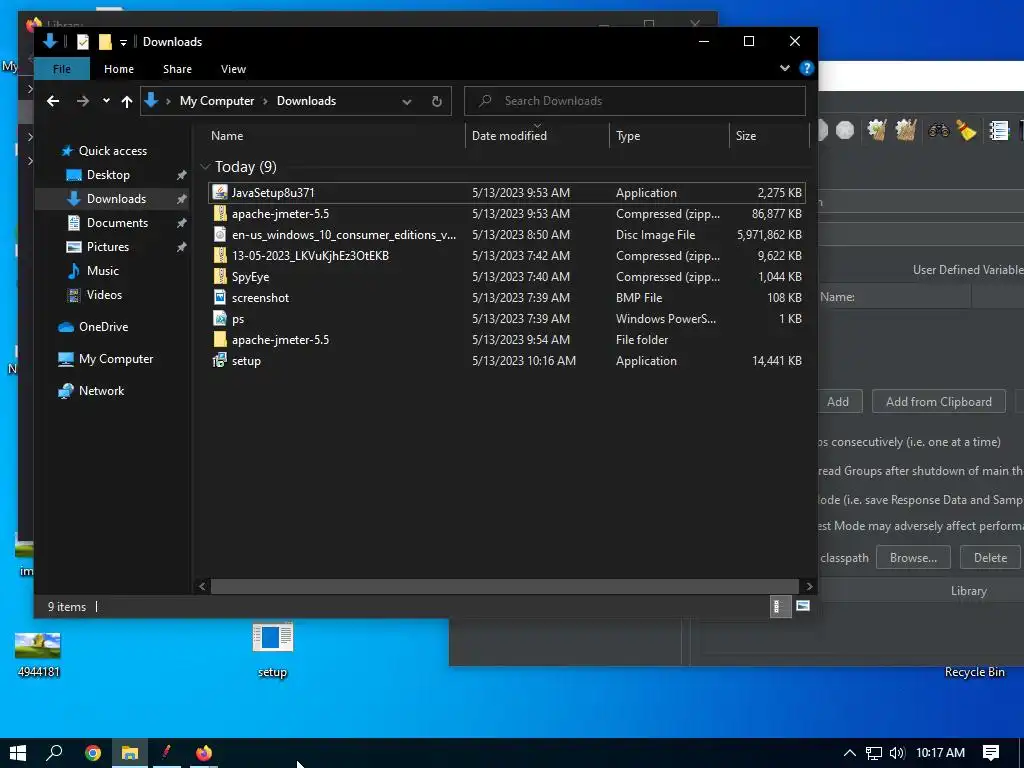Viewport: 1024px width, 768px height.
Task: Select the screenshot BMP file
Action: pyautogui.click(x=507, y=297)
